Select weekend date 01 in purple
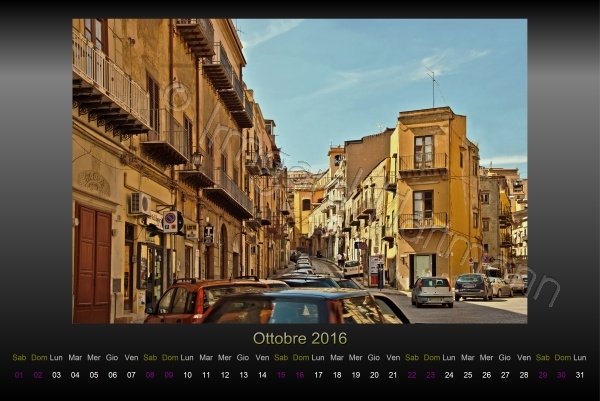Image resolution: width=600 pixels, height=401 pixels. pos(19,375)
